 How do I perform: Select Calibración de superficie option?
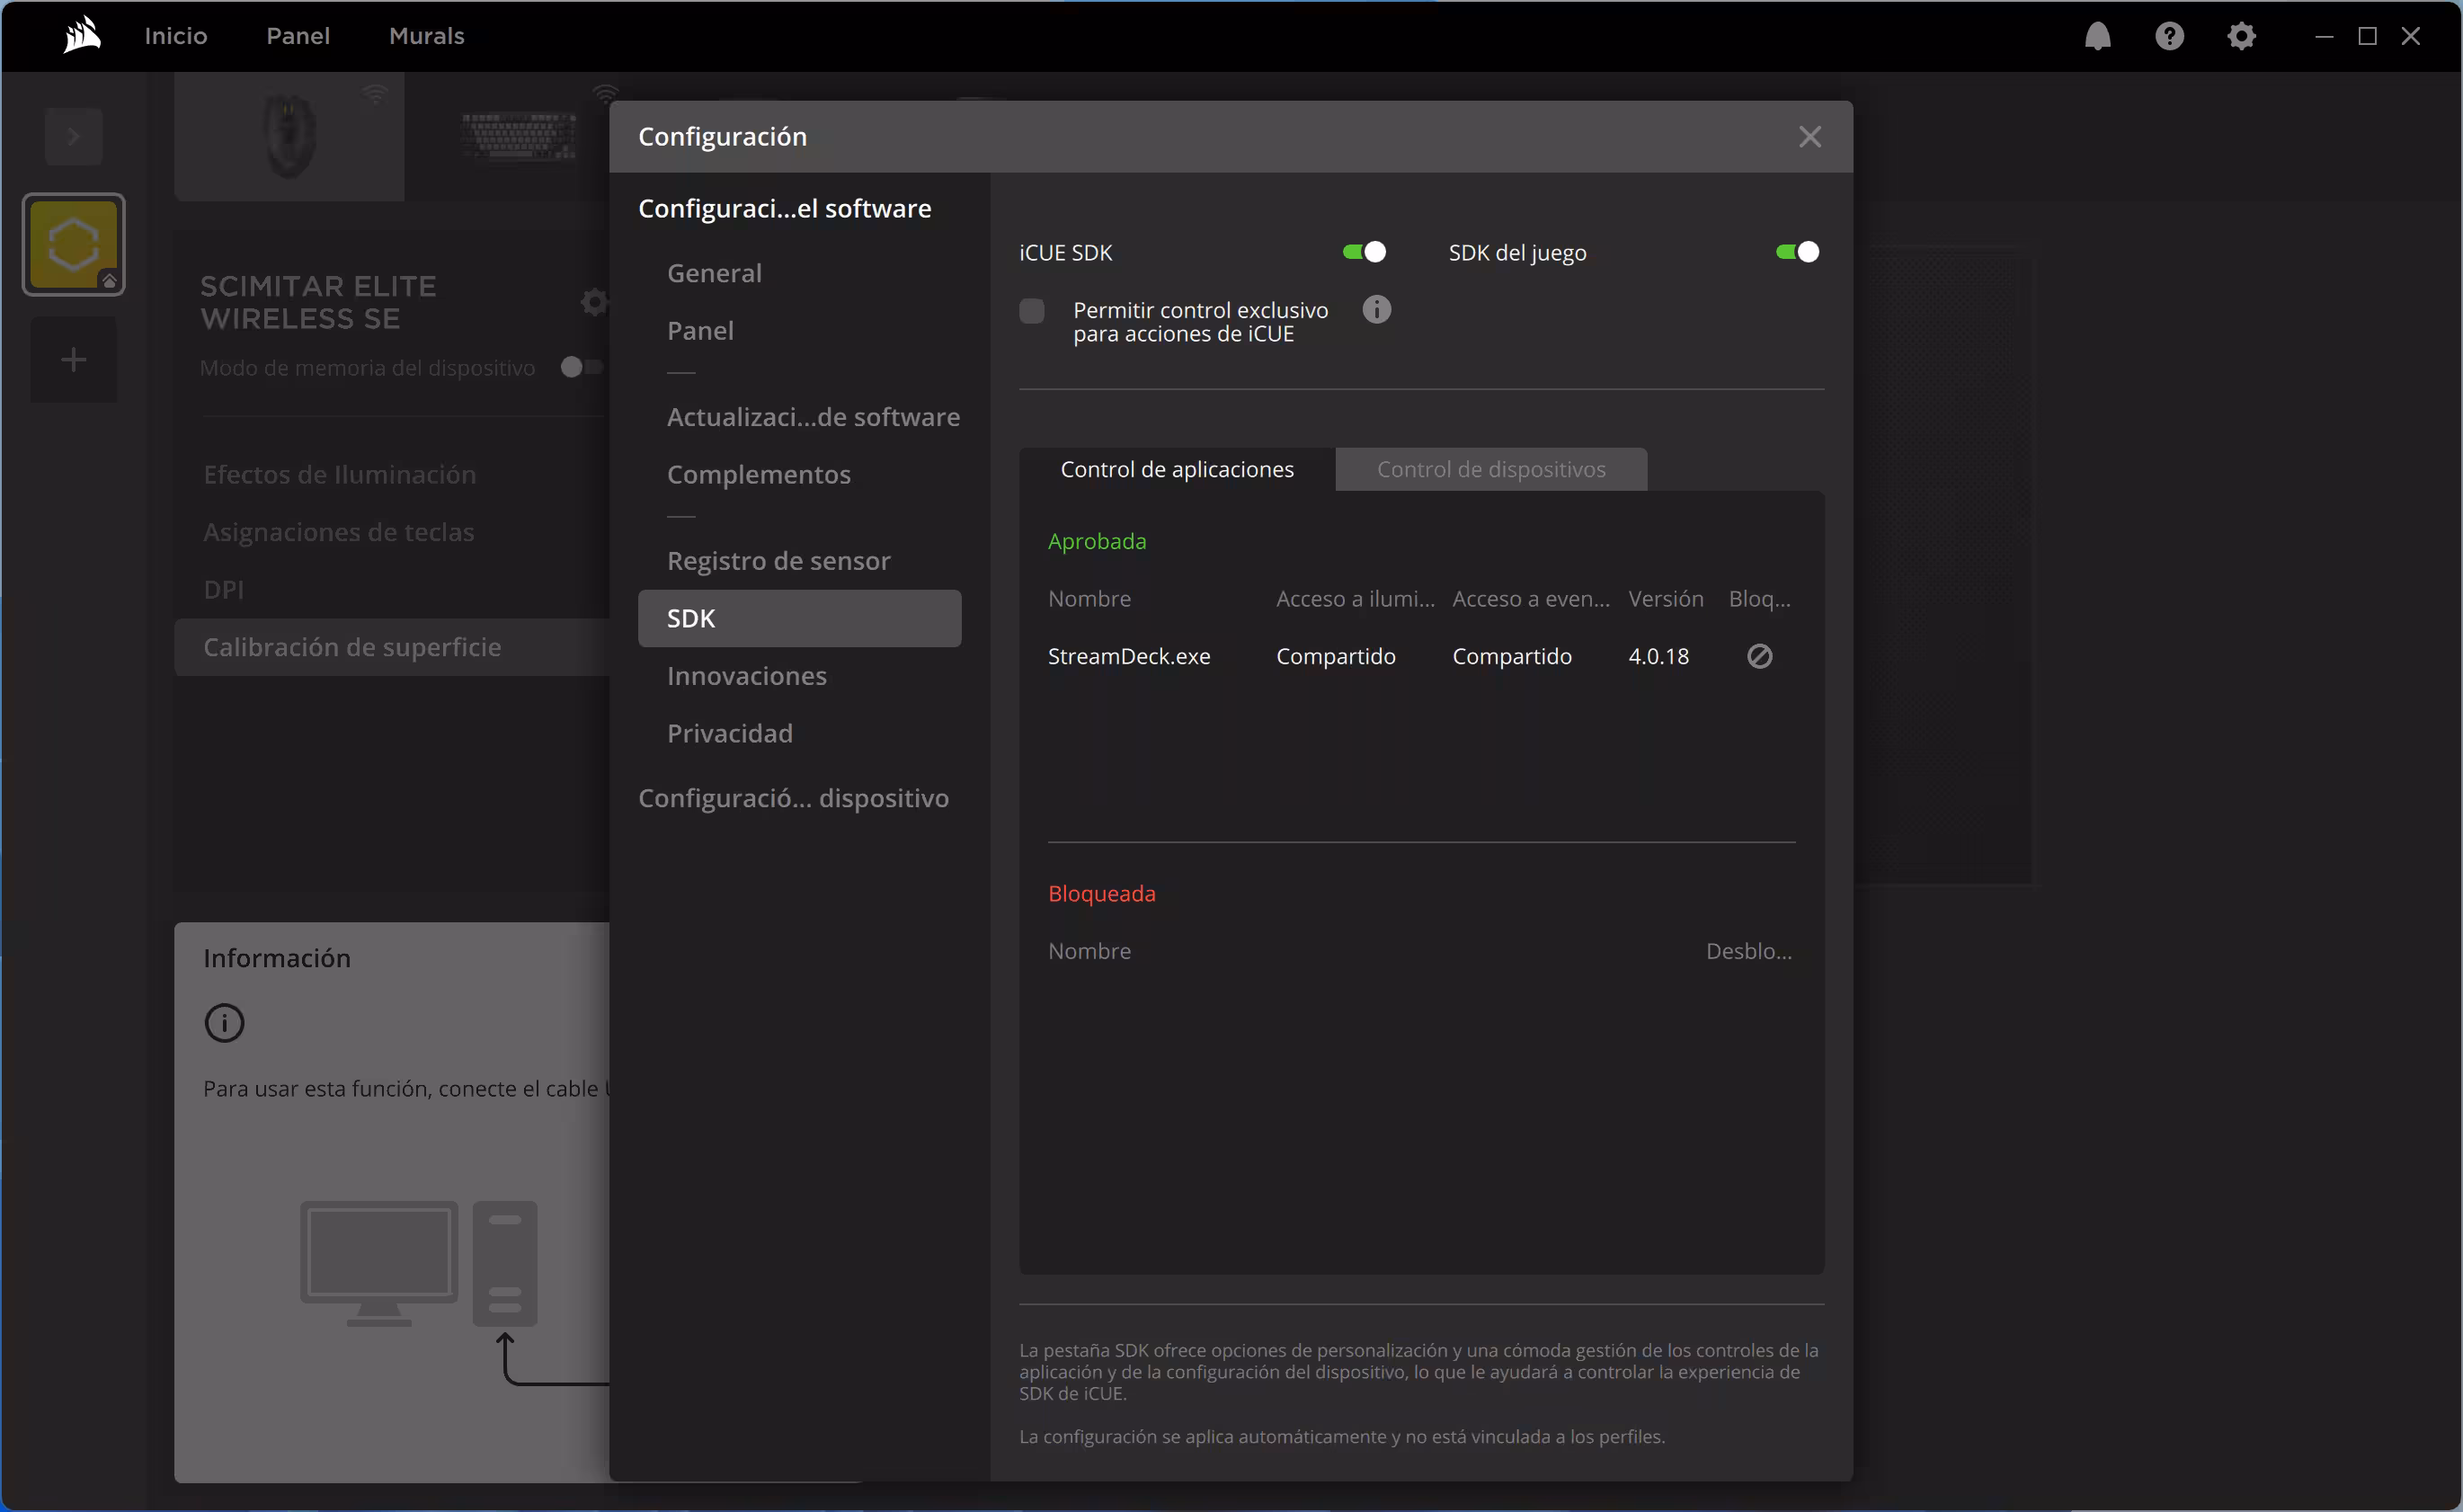pos(392,647)
